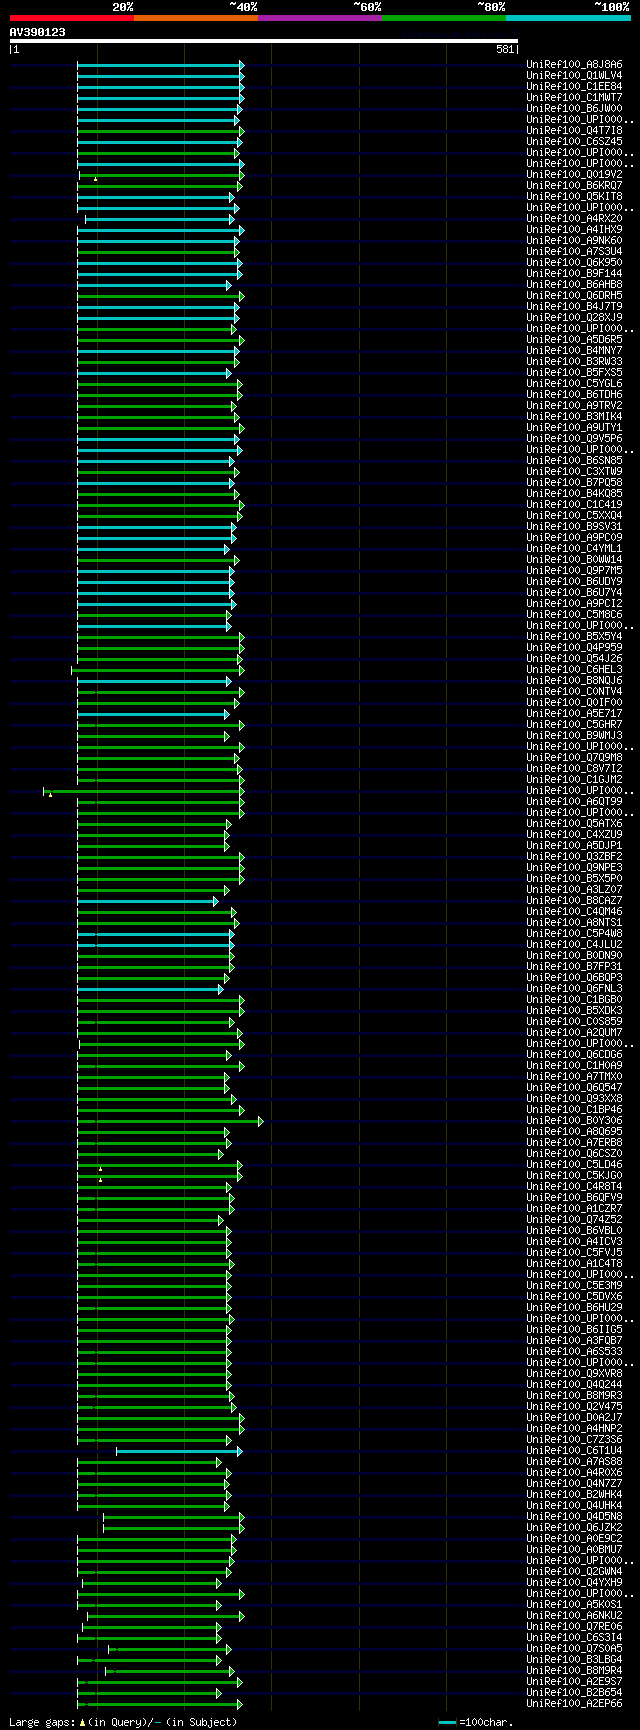
Task: Click the query end position 581
Action: click(505, 49)
